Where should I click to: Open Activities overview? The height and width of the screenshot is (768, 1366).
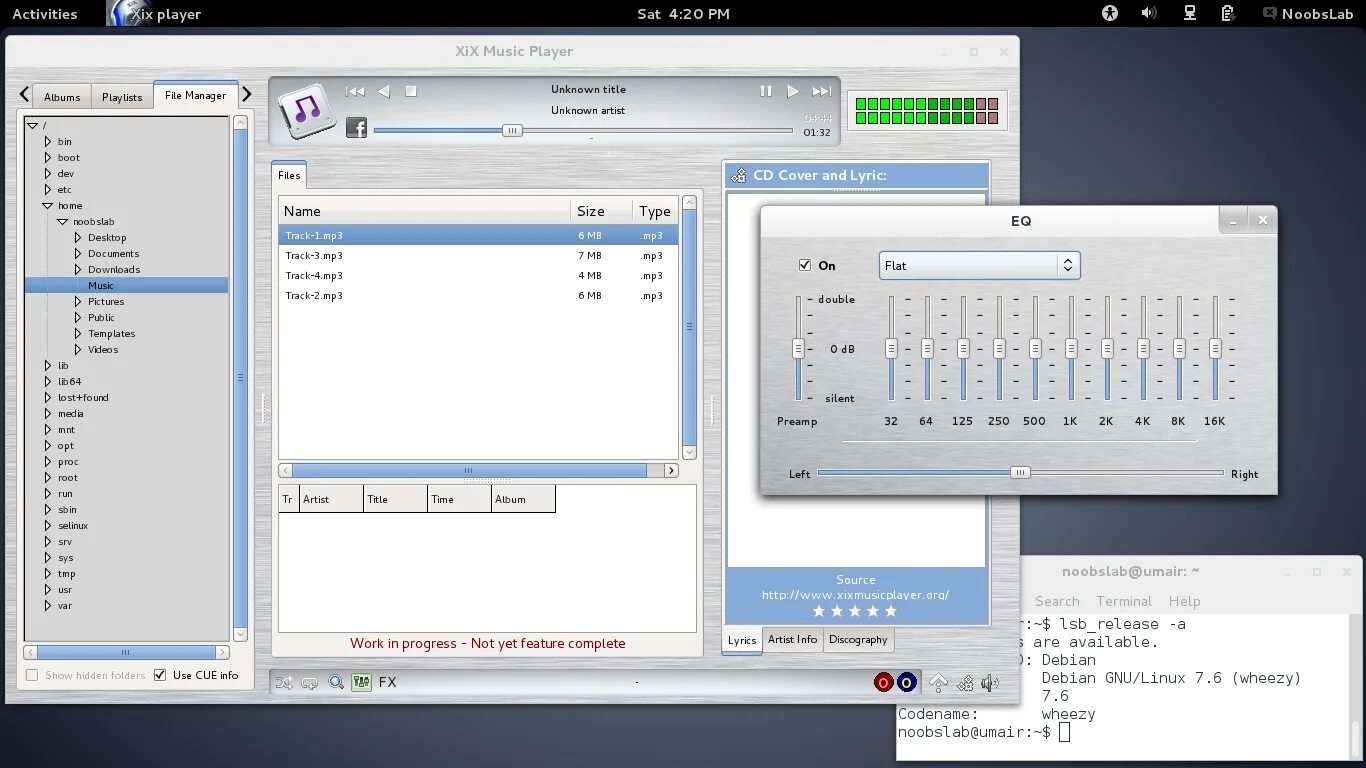pyautogui.click(x=44, y=14)
